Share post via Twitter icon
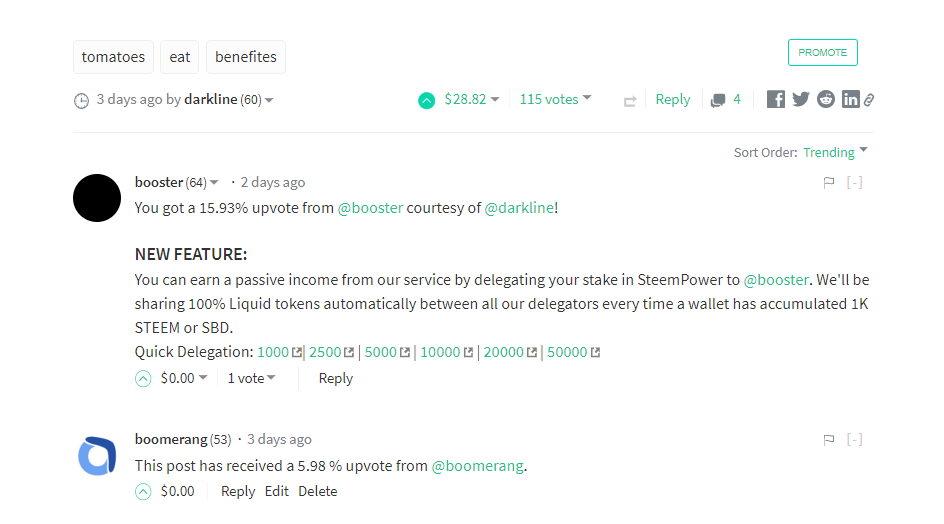Image resolution: width=944 pixels, height=524 pixels. pyautogui.click(x=801, y=99)
